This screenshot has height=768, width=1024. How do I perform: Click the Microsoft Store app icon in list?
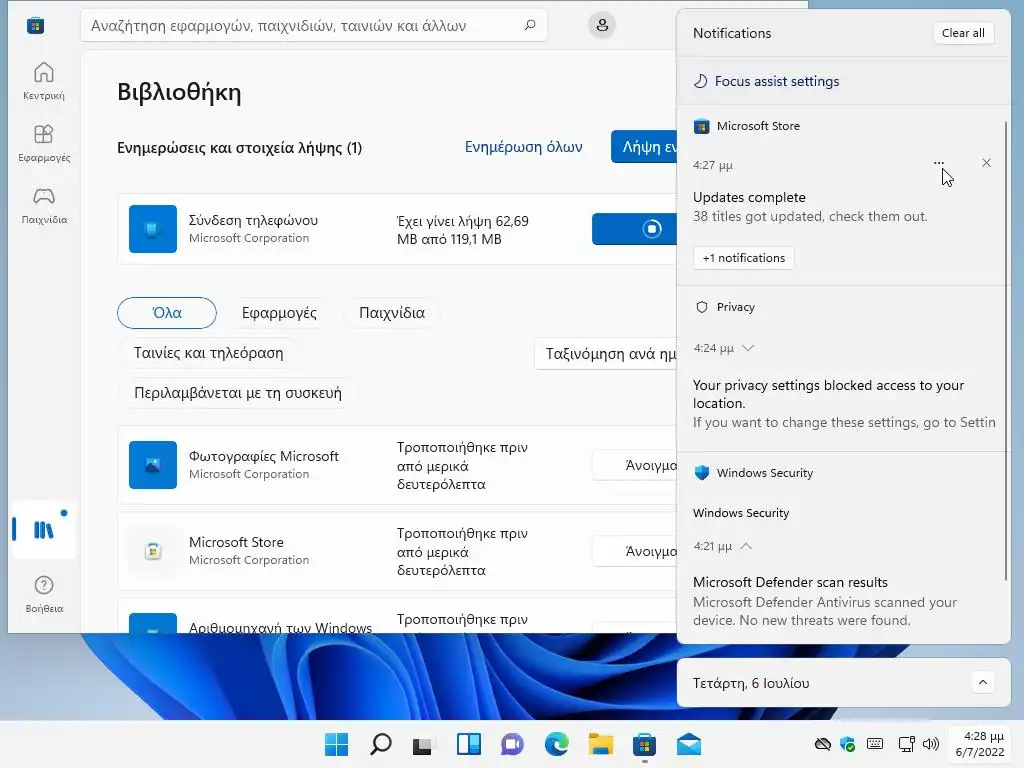tap(153, 551)
